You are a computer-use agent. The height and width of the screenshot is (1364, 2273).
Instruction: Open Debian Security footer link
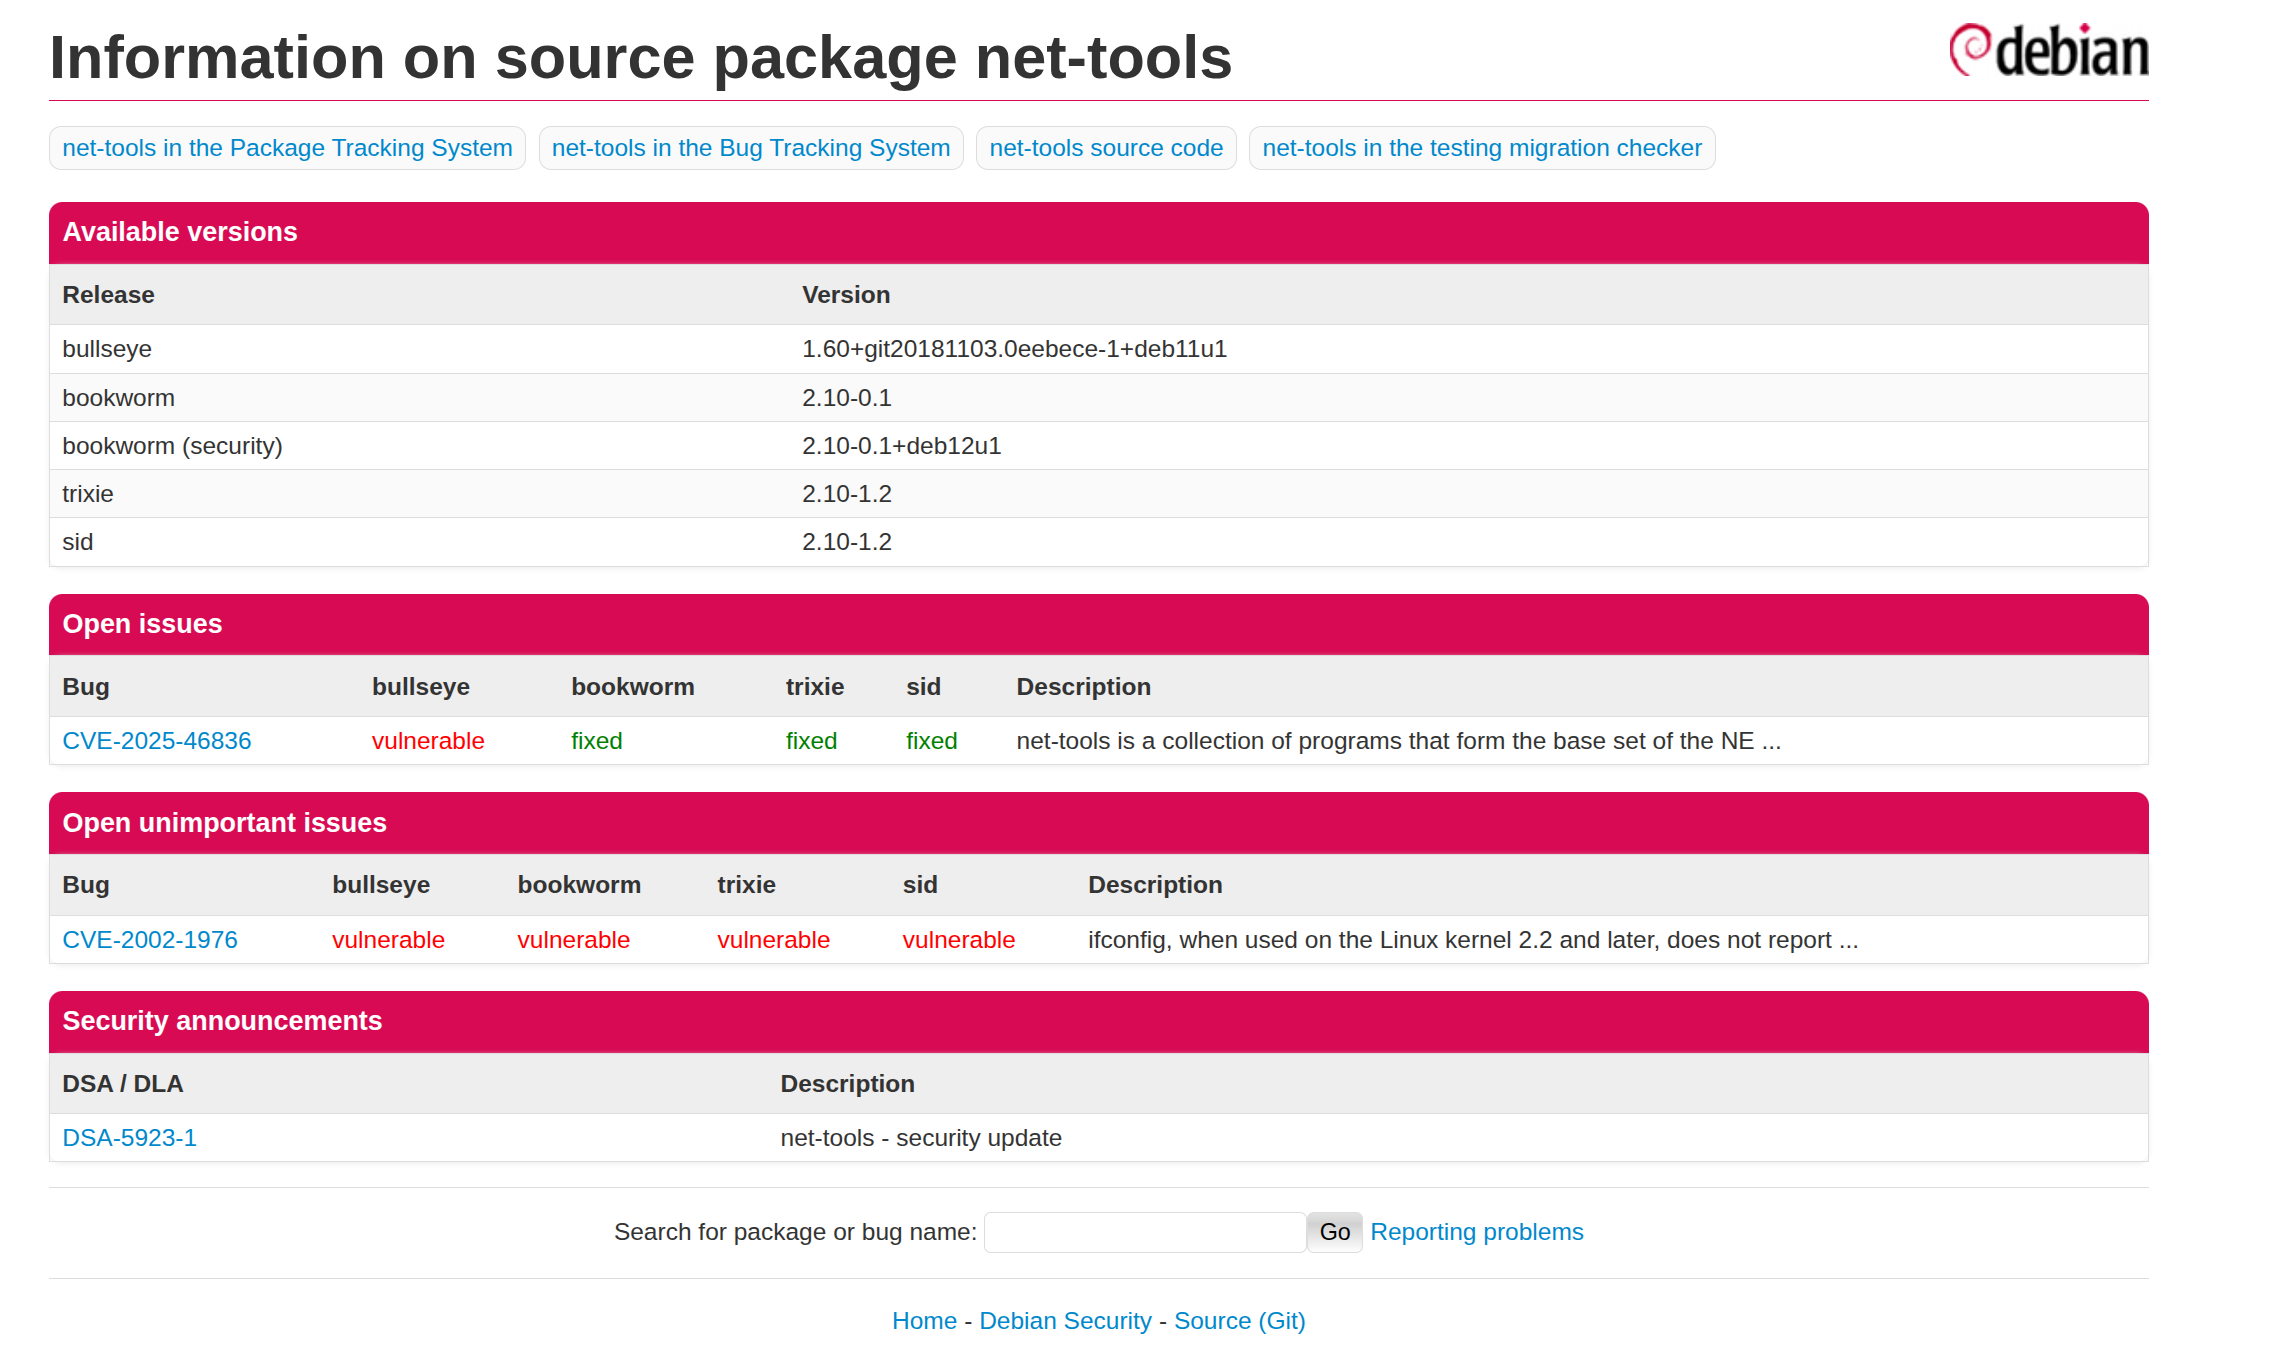(1065, 1321)
